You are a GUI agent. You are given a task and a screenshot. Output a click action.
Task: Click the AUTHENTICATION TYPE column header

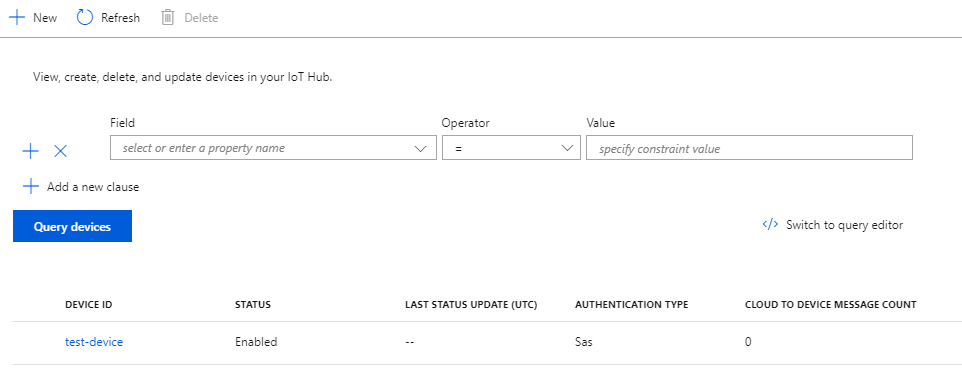coord(631,304)
